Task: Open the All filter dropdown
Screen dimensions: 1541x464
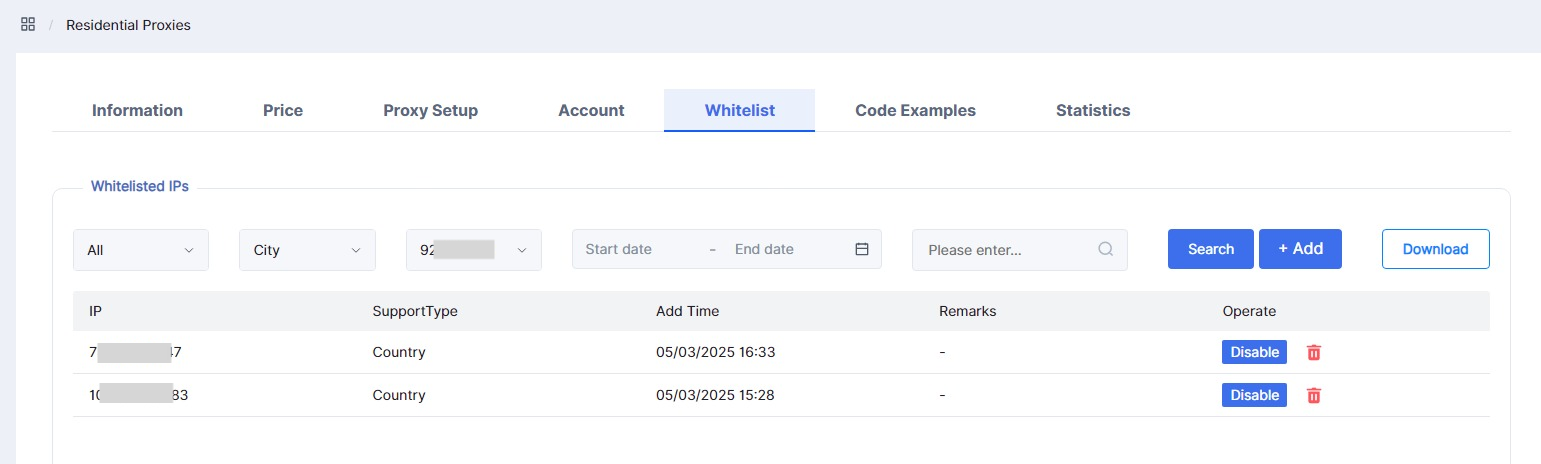Action: (x=141, y=250)
